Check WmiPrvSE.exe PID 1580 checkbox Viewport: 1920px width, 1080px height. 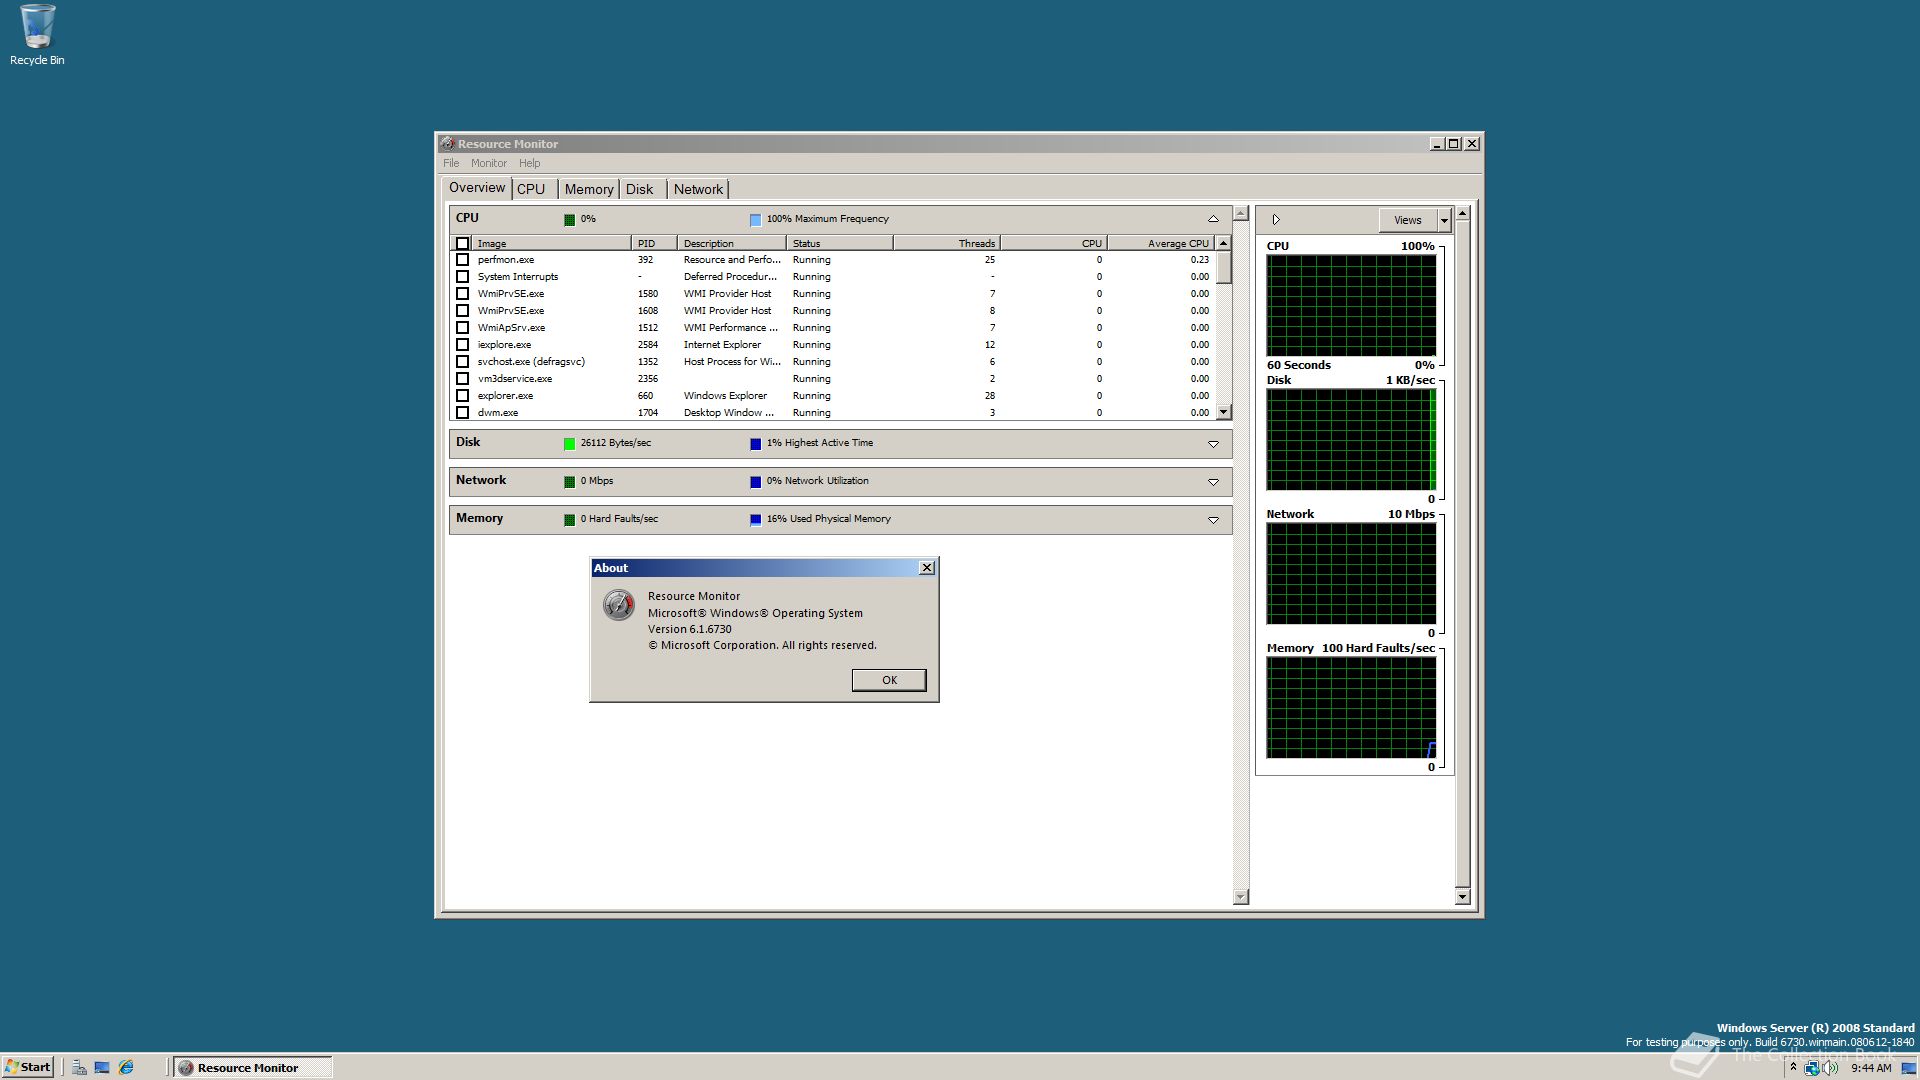click(x=462, y=294)
